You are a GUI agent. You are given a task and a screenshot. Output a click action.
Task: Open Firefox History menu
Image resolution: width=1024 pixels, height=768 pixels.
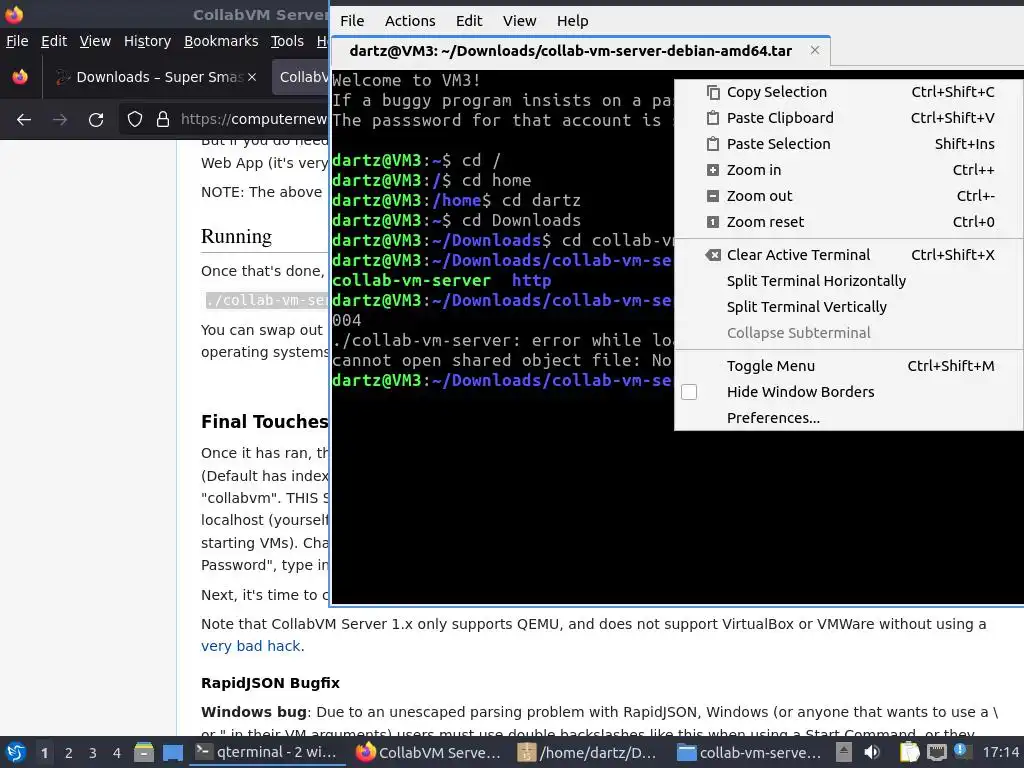point(148,41)
